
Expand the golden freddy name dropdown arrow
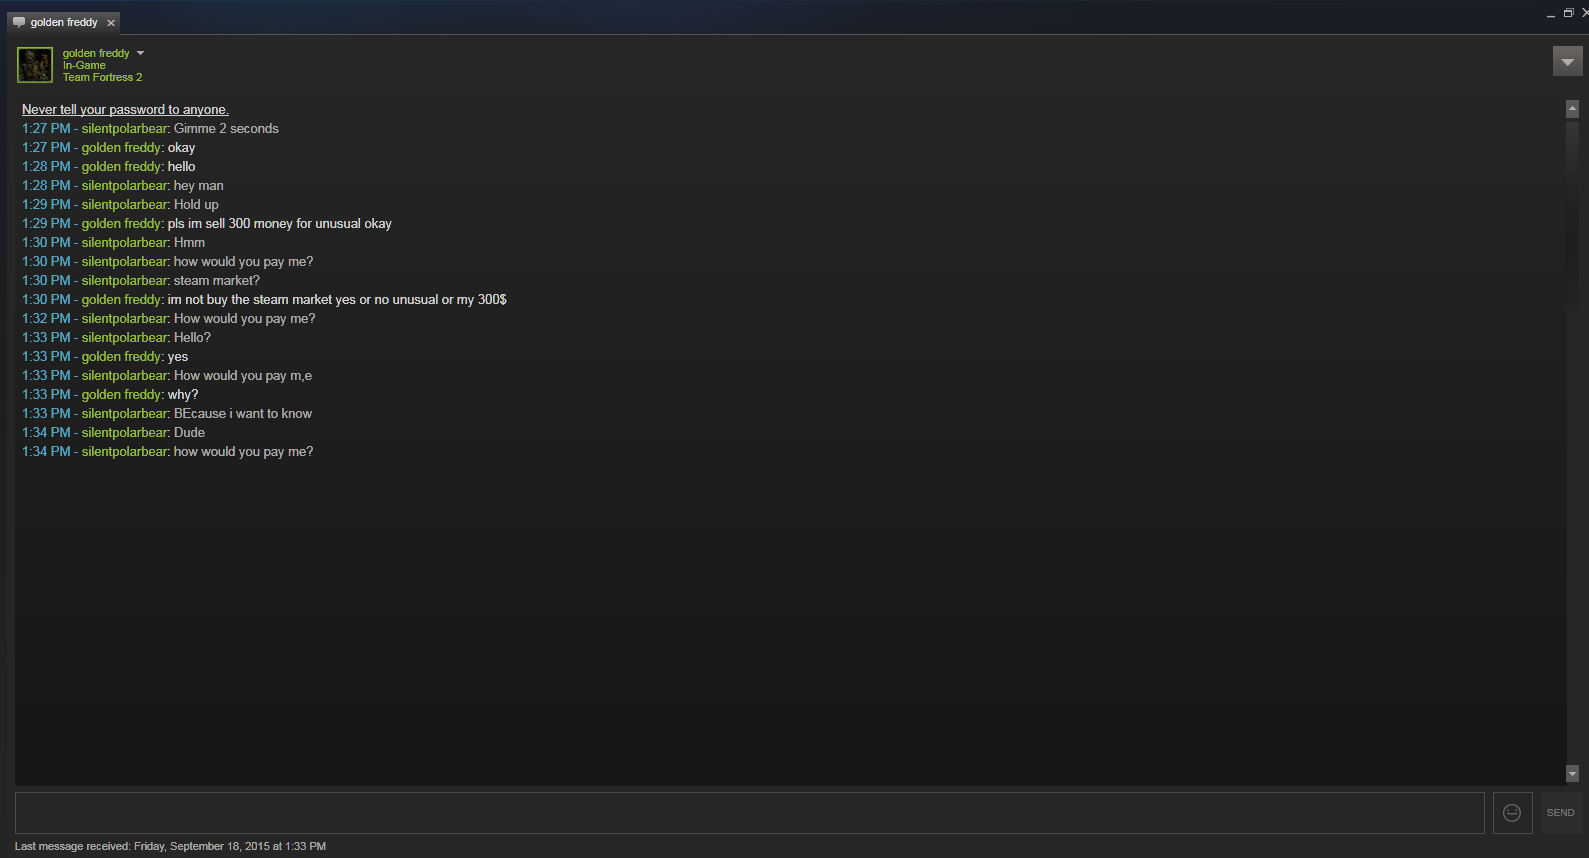click(x=140, y=53)
